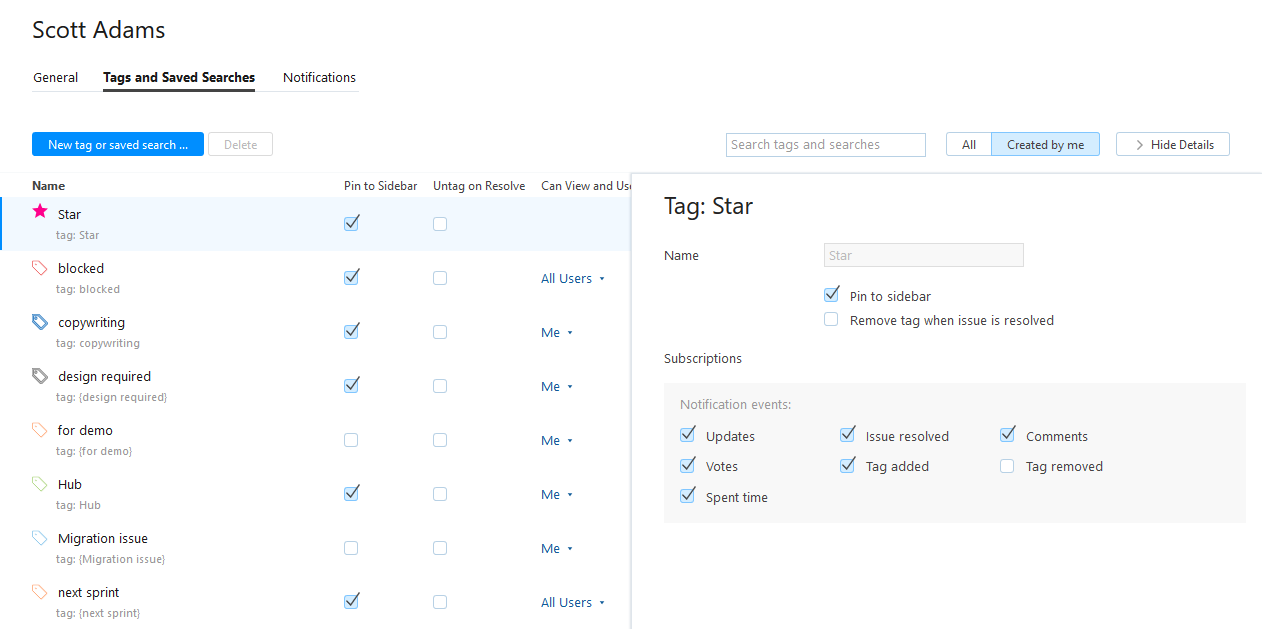
Task: Click the light blue Migration issue tag icon
Action: tap(40, 538)
